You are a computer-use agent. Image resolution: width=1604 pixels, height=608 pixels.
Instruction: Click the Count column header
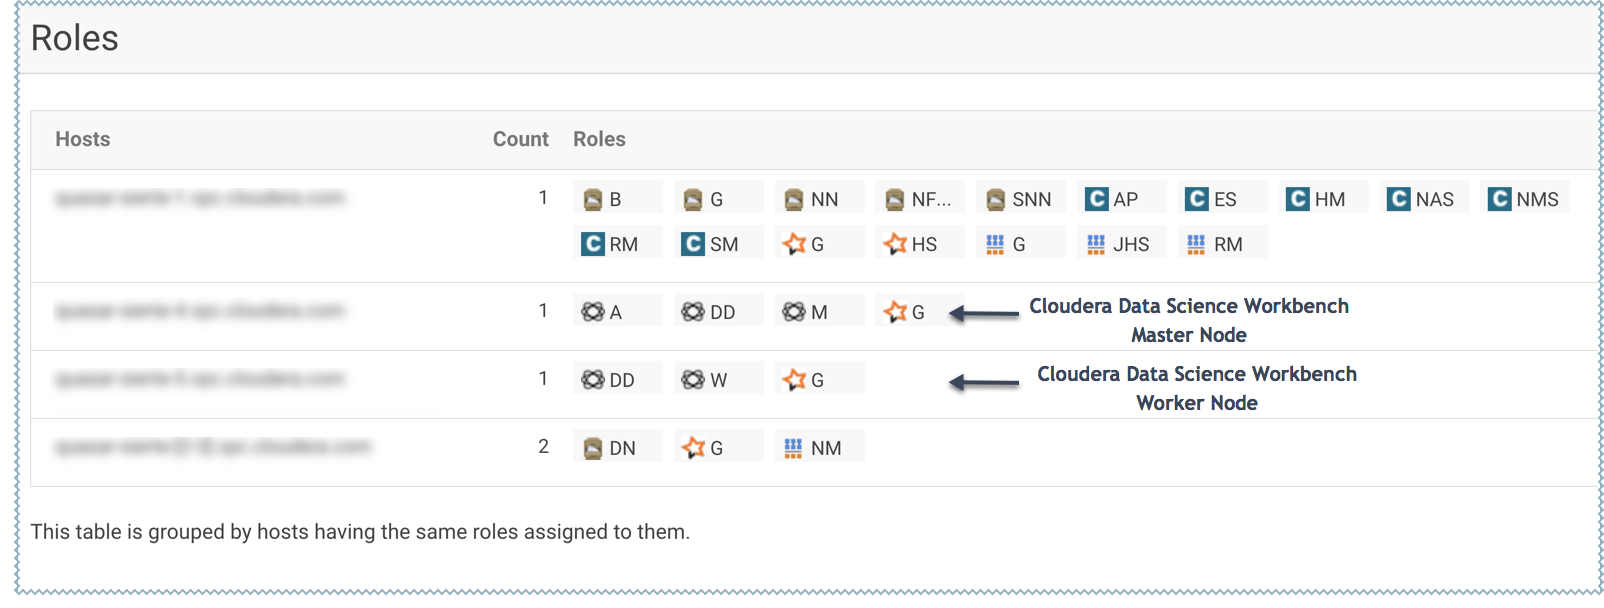tap(520, 139)
